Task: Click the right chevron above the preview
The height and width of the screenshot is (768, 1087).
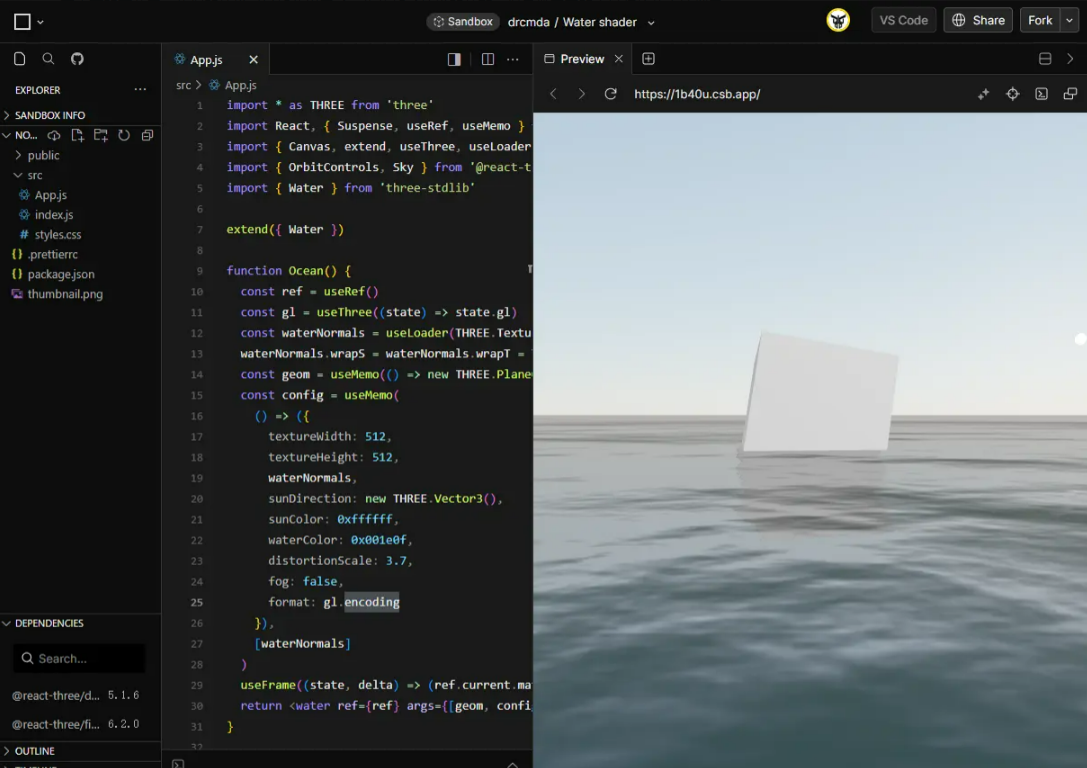Action: point(1070,59)
